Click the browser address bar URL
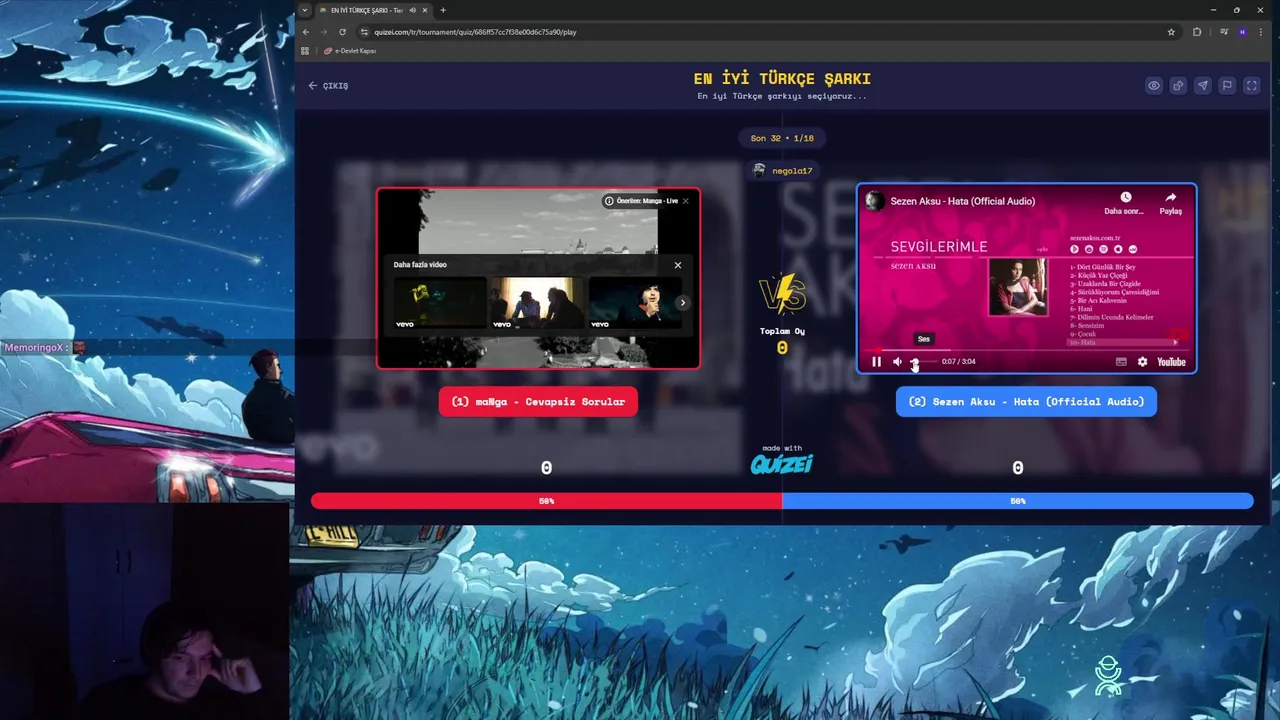1280x720 pixels. coord(475,32)
